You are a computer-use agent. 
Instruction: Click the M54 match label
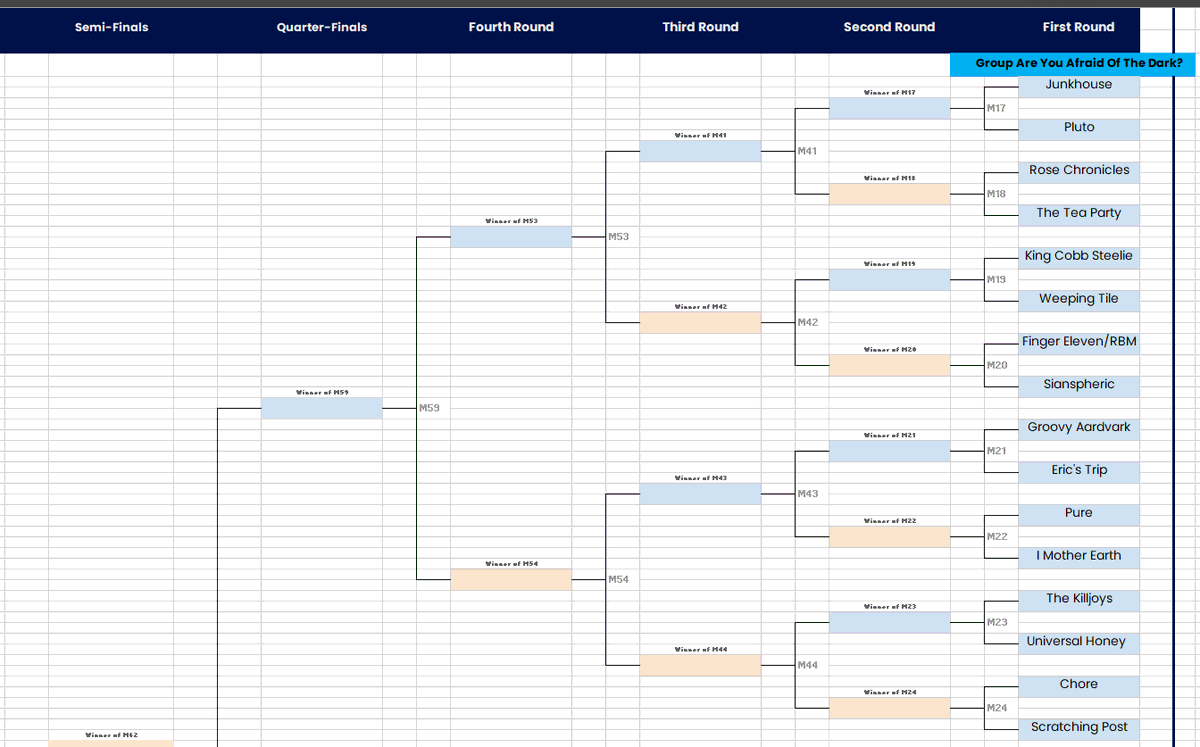coord(619,580)
